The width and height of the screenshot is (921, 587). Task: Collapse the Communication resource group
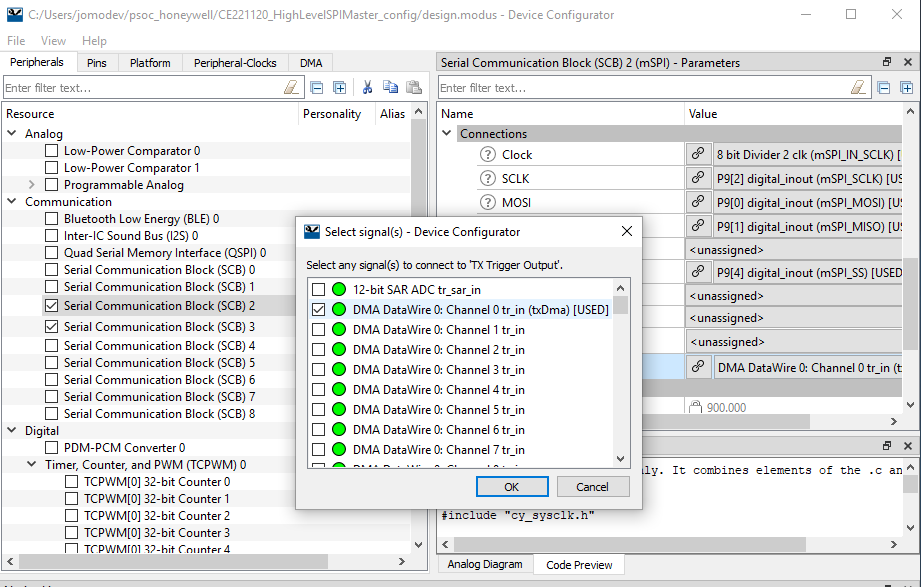12,201
